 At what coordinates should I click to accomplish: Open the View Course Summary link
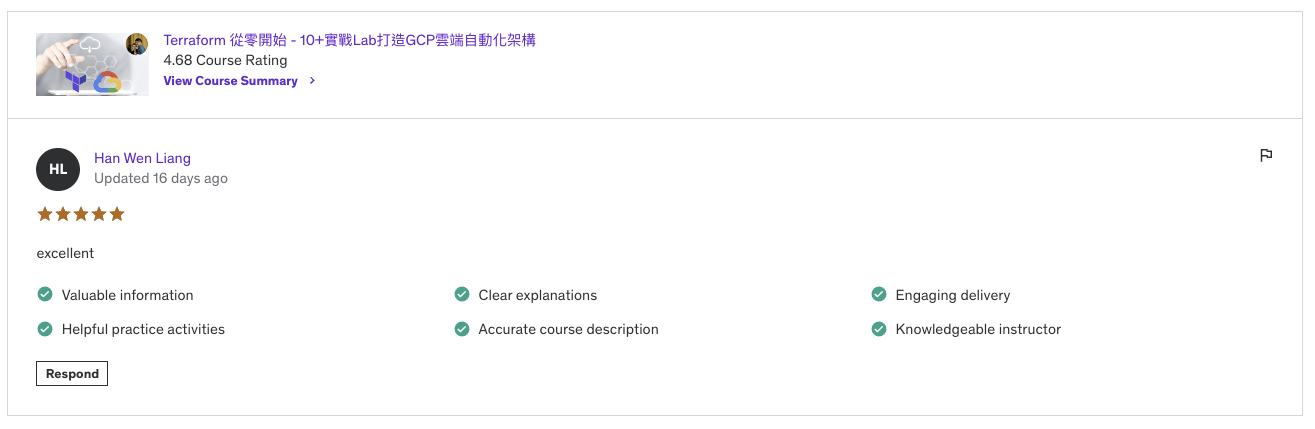click(x=231, y=81)
